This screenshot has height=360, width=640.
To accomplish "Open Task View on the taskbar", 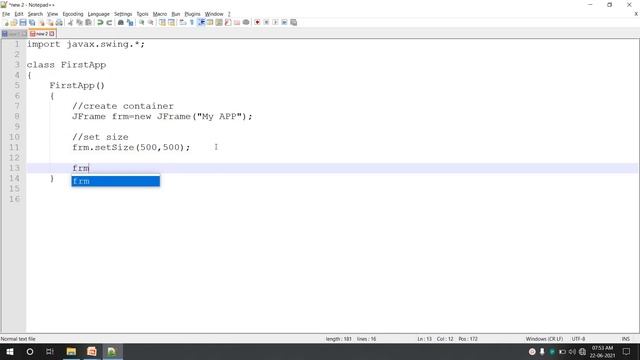I will 50,351.
